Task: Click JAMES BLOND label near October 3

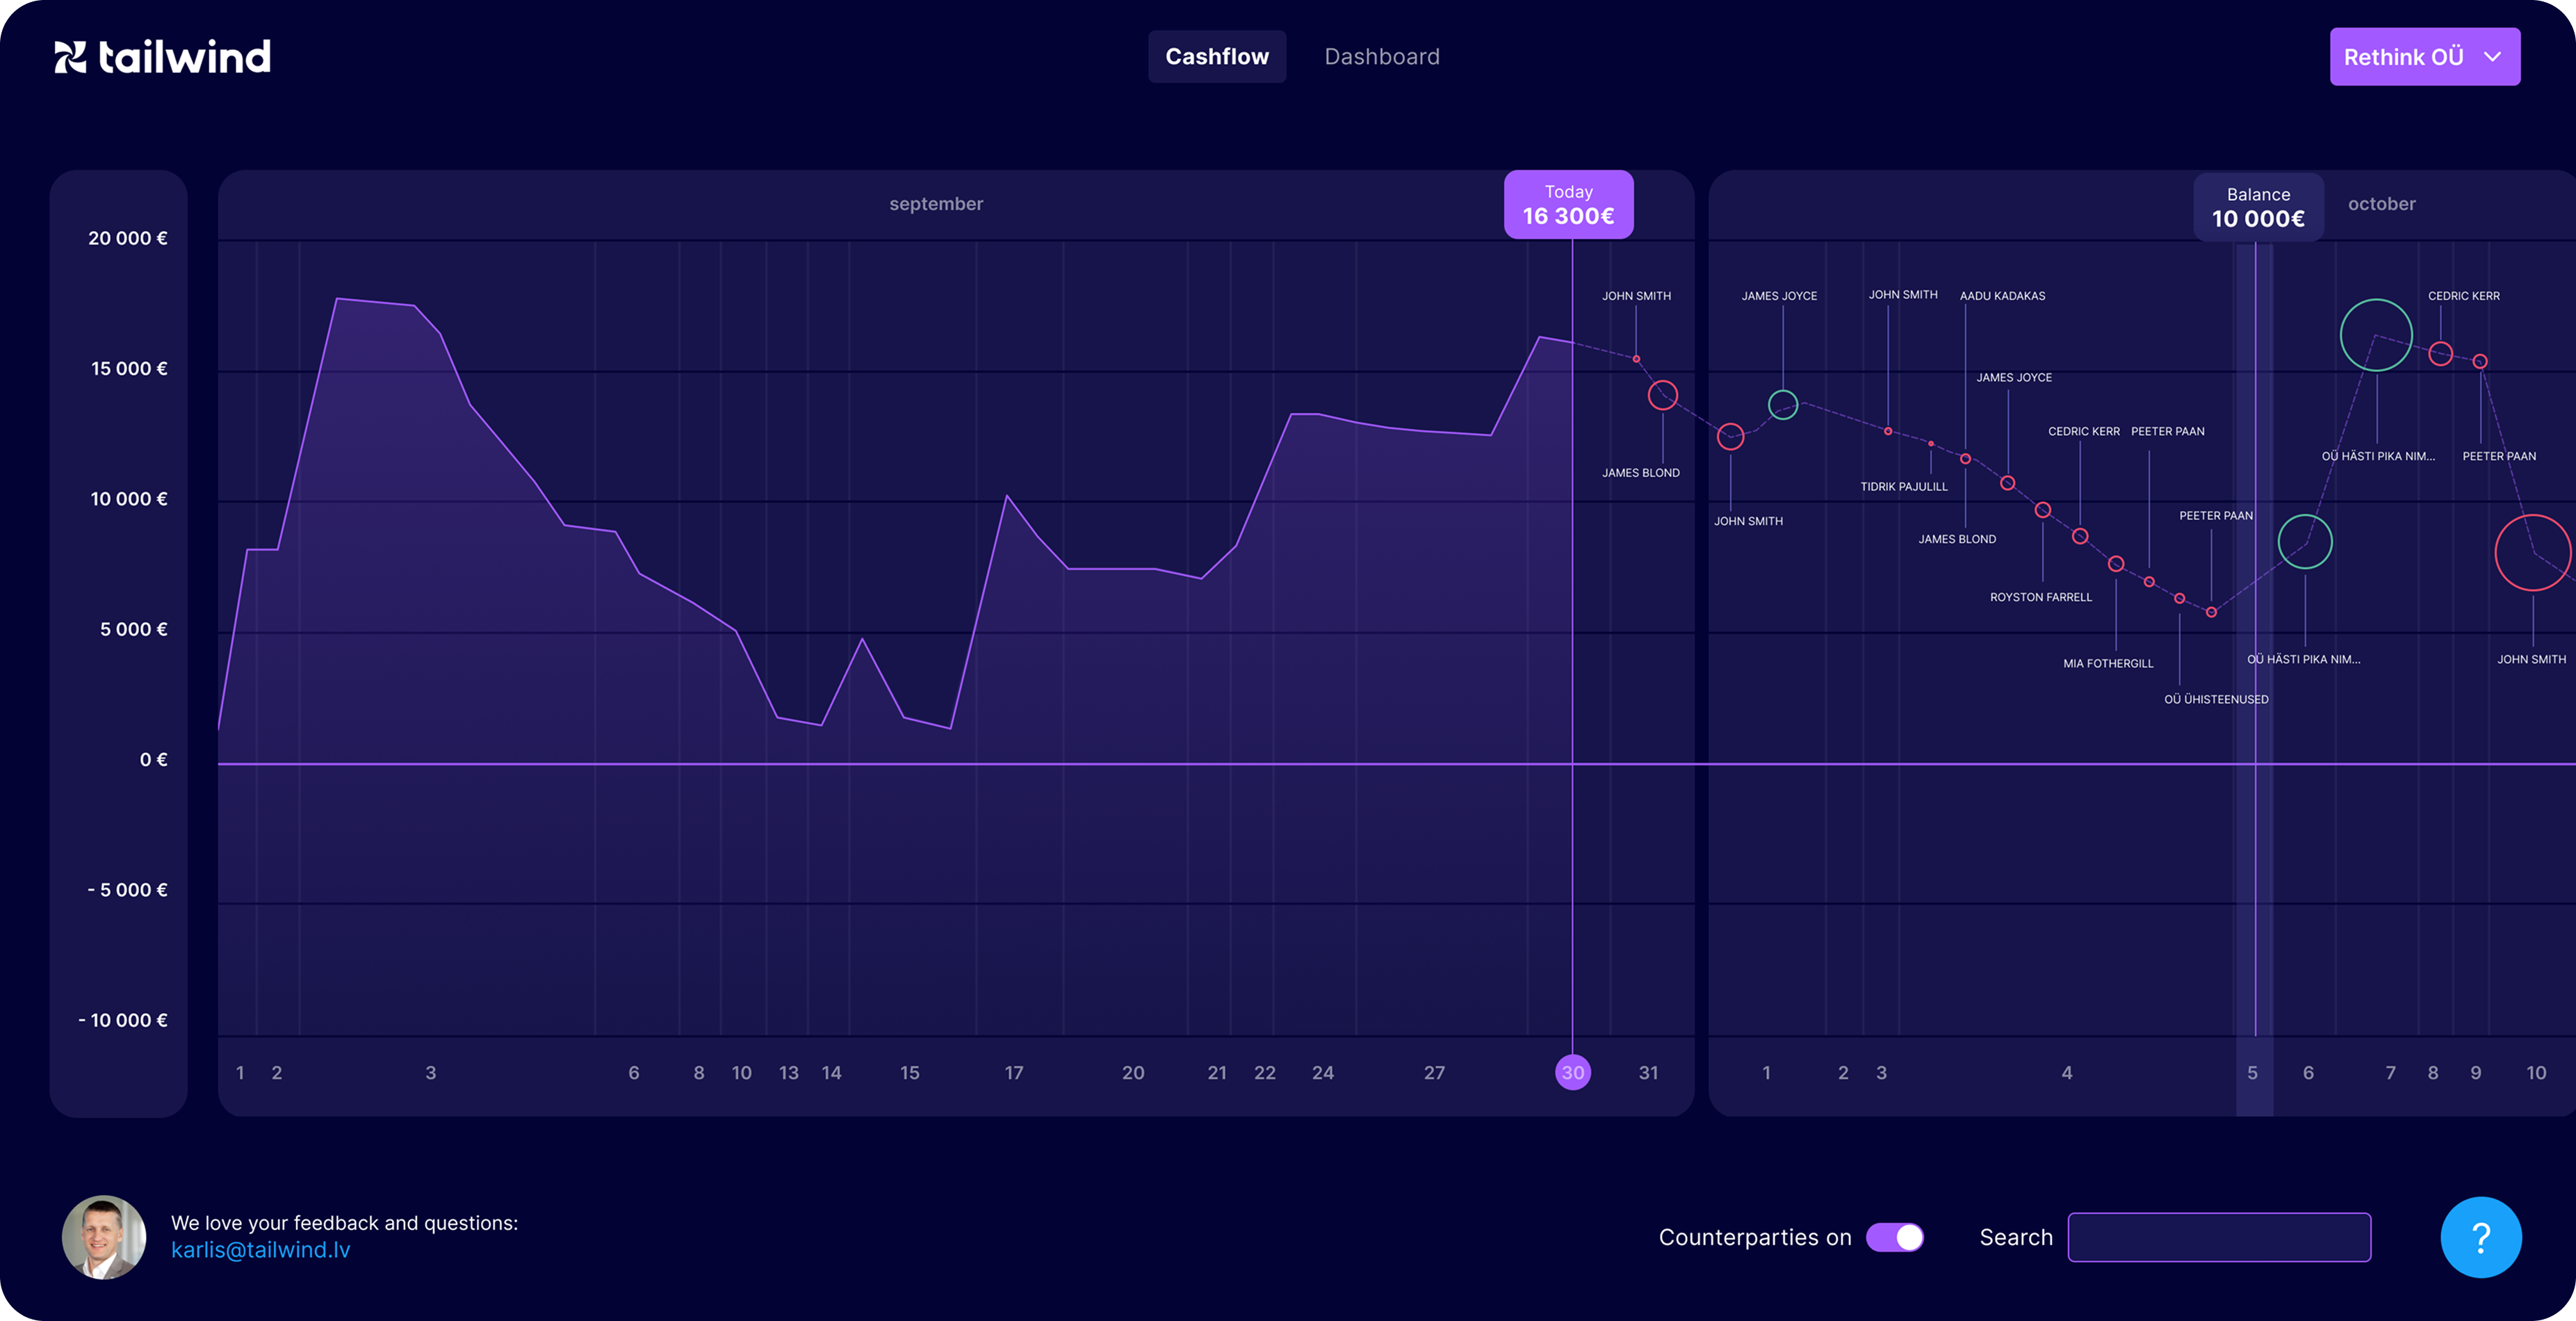Action: coord(1957,539)
